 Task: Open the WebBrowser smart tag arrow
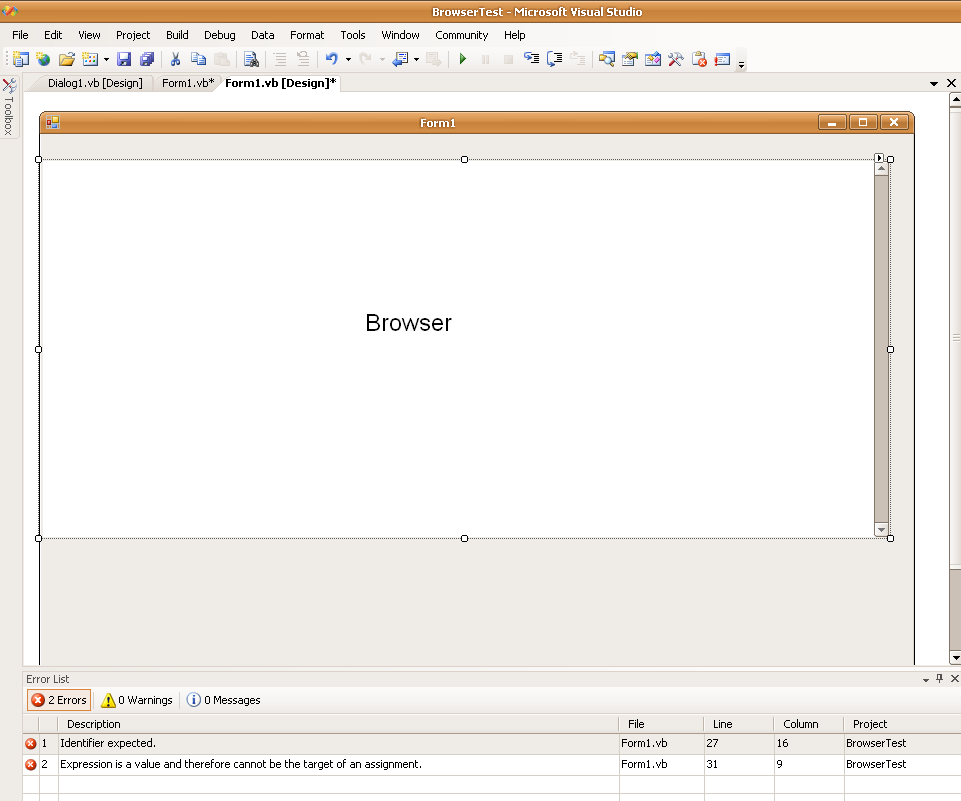[879, 158]
